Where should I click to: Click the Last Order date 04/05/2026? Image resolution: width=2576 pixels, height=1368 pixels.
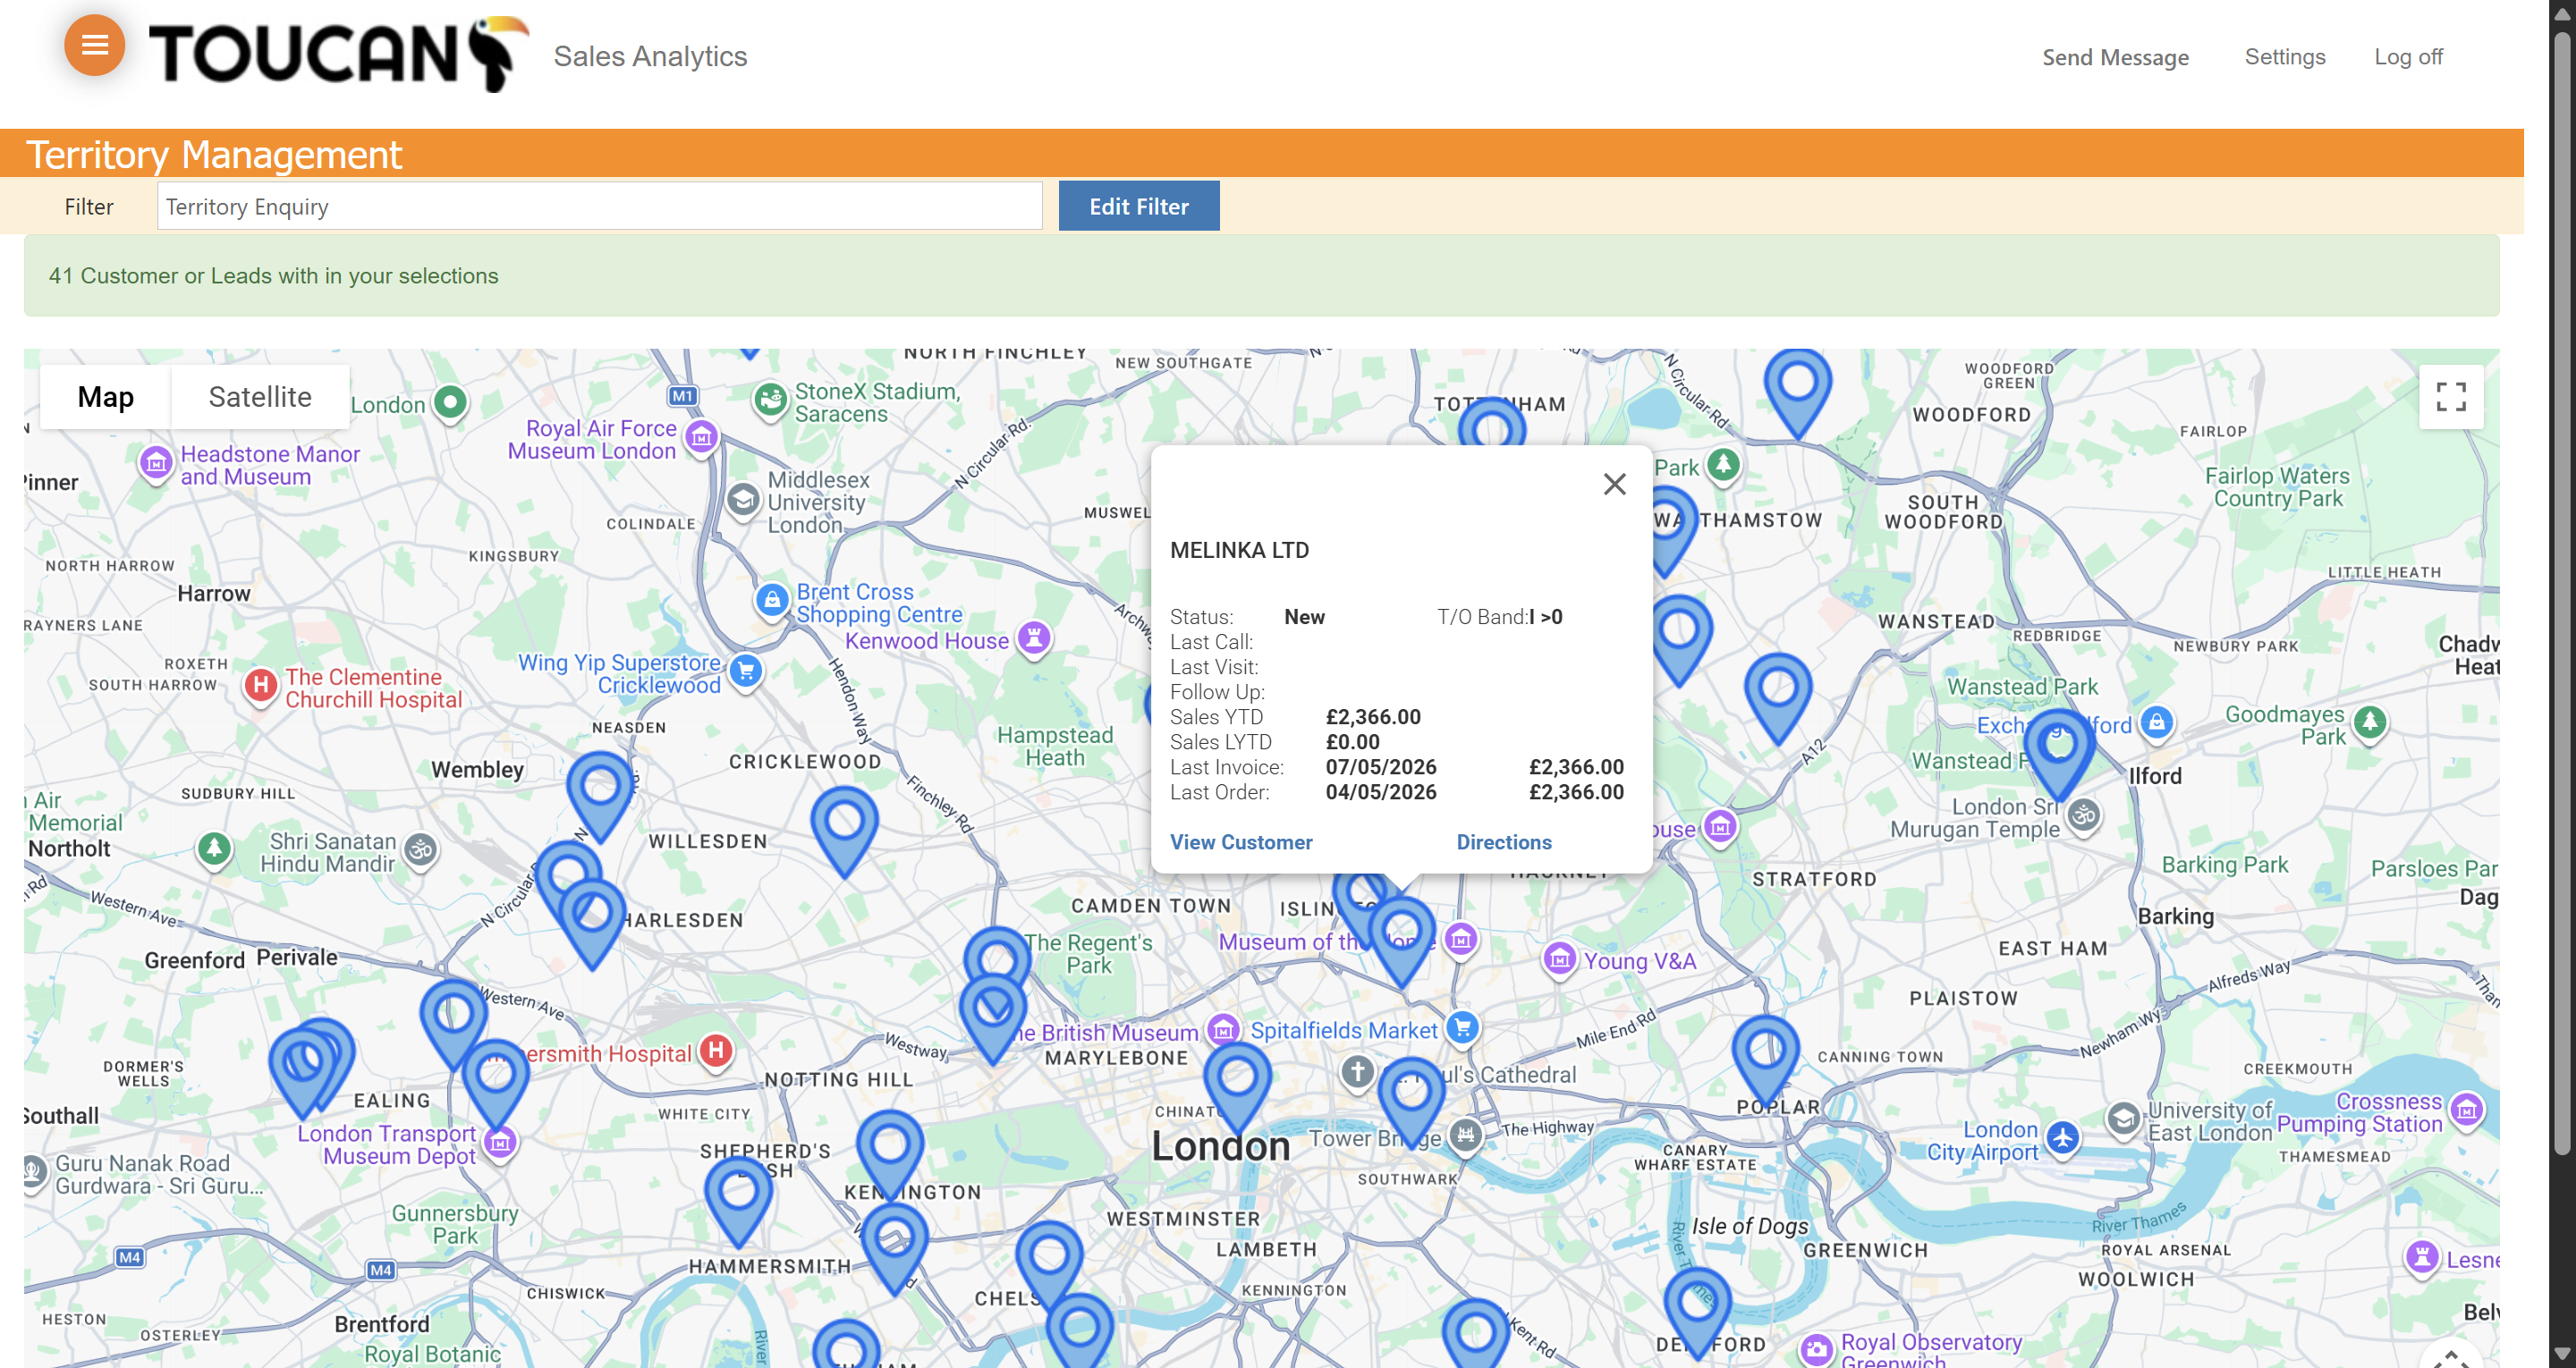coord(1381,792)
